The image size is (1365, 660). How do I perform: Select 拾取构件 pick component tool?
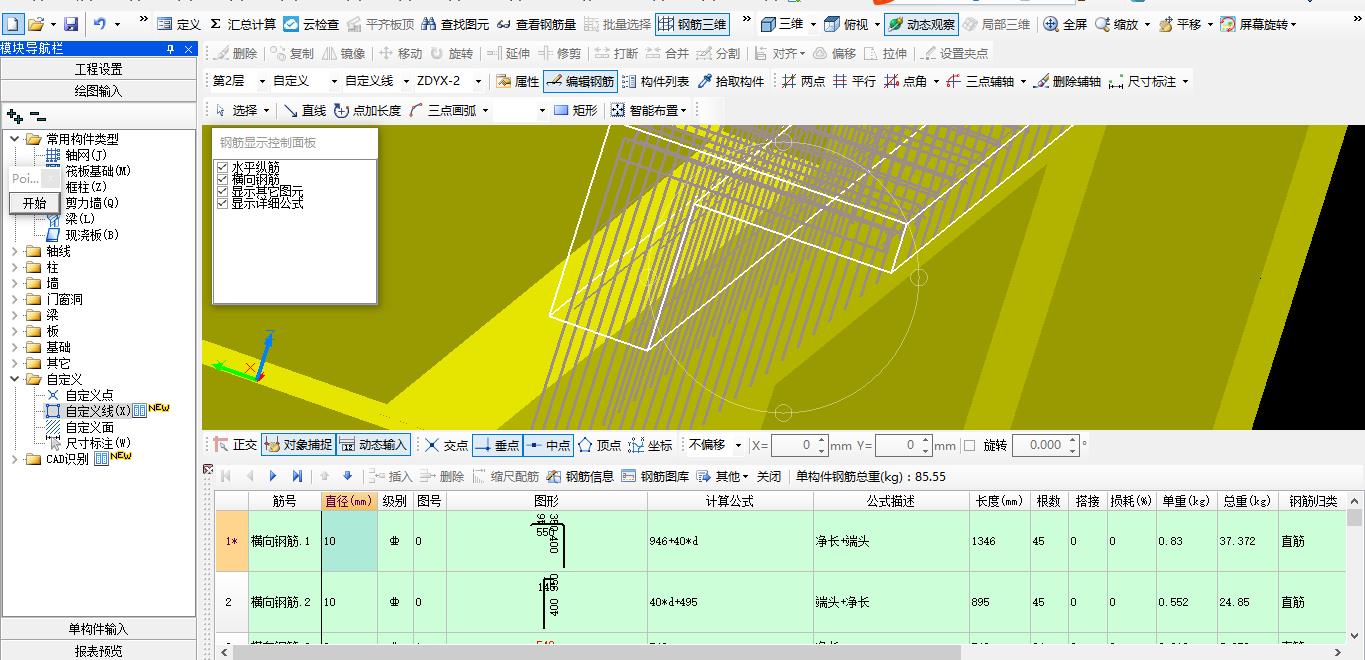(731, 82)
